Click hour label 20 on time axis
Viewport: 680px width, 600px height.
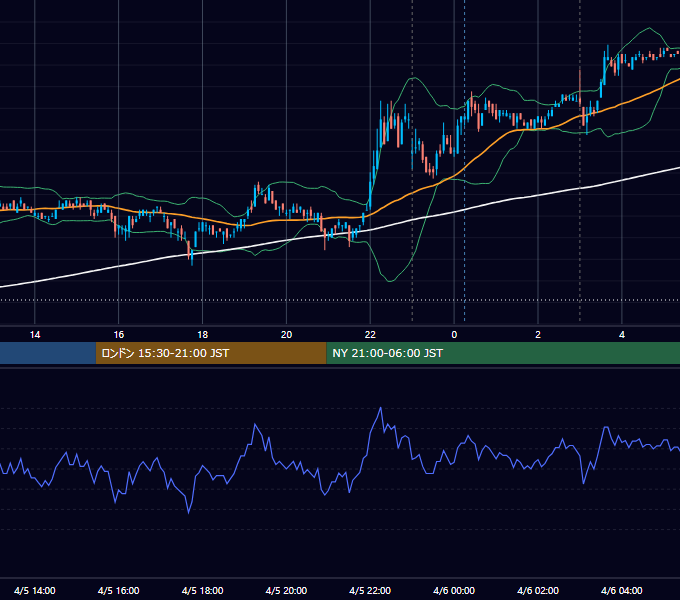click(x=286, y=335)
